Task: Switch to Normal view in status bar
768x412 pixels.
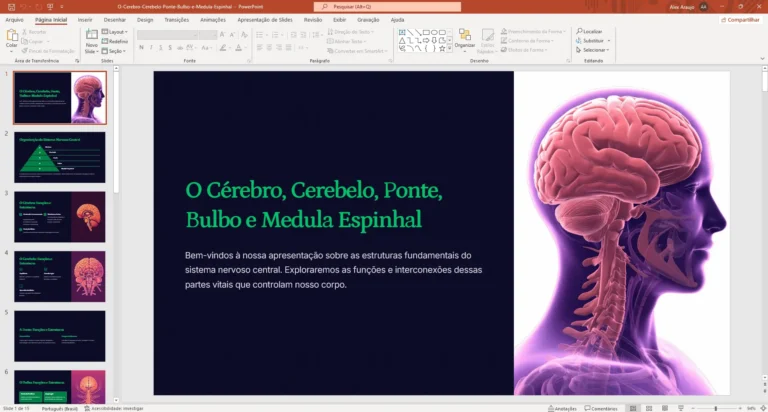Action: point(633,408)
